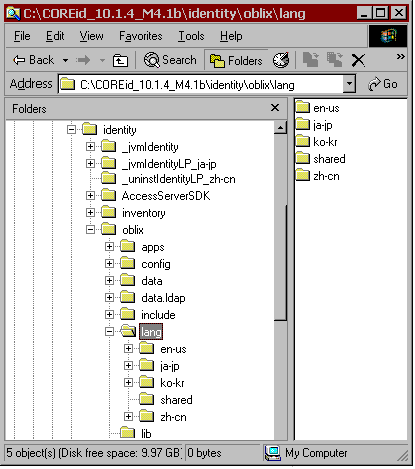Open the Address bar dropdown arrow
Screen dimensions: 415x469
point(349,84)
